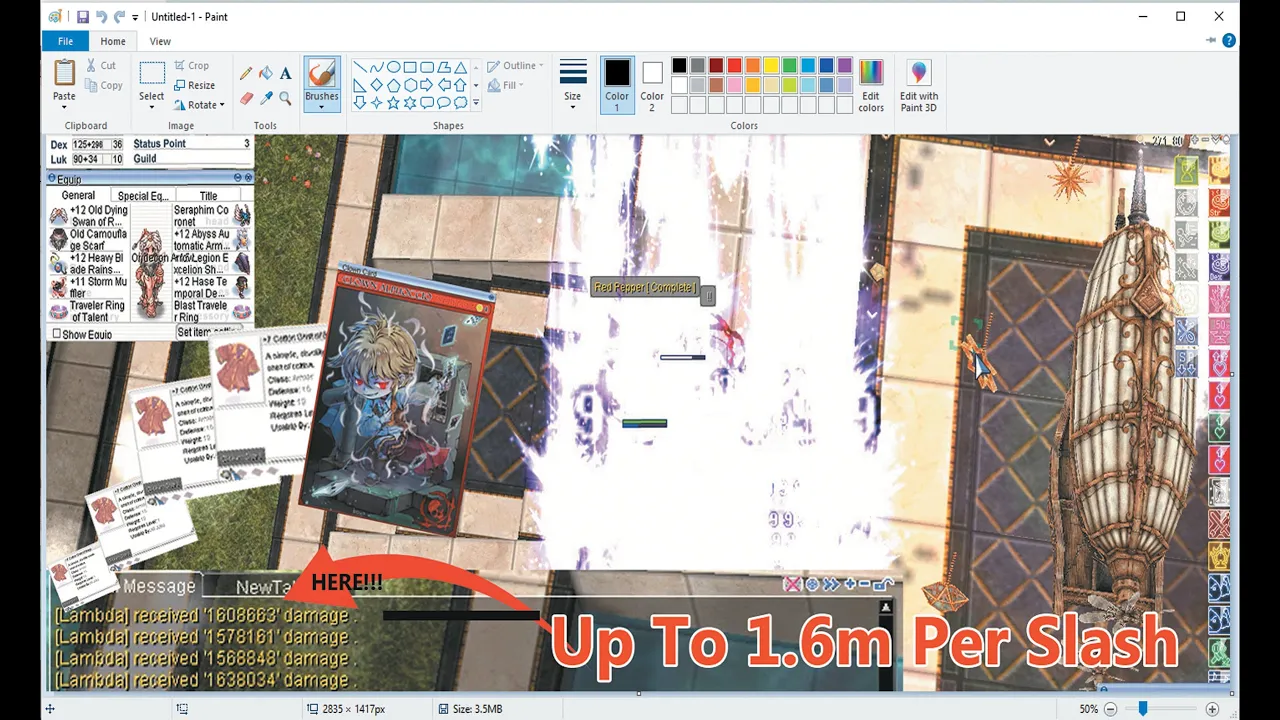Switch to the View ribbon tab
This screenshot has height=720, width=1280.
[x=160, y=41]
